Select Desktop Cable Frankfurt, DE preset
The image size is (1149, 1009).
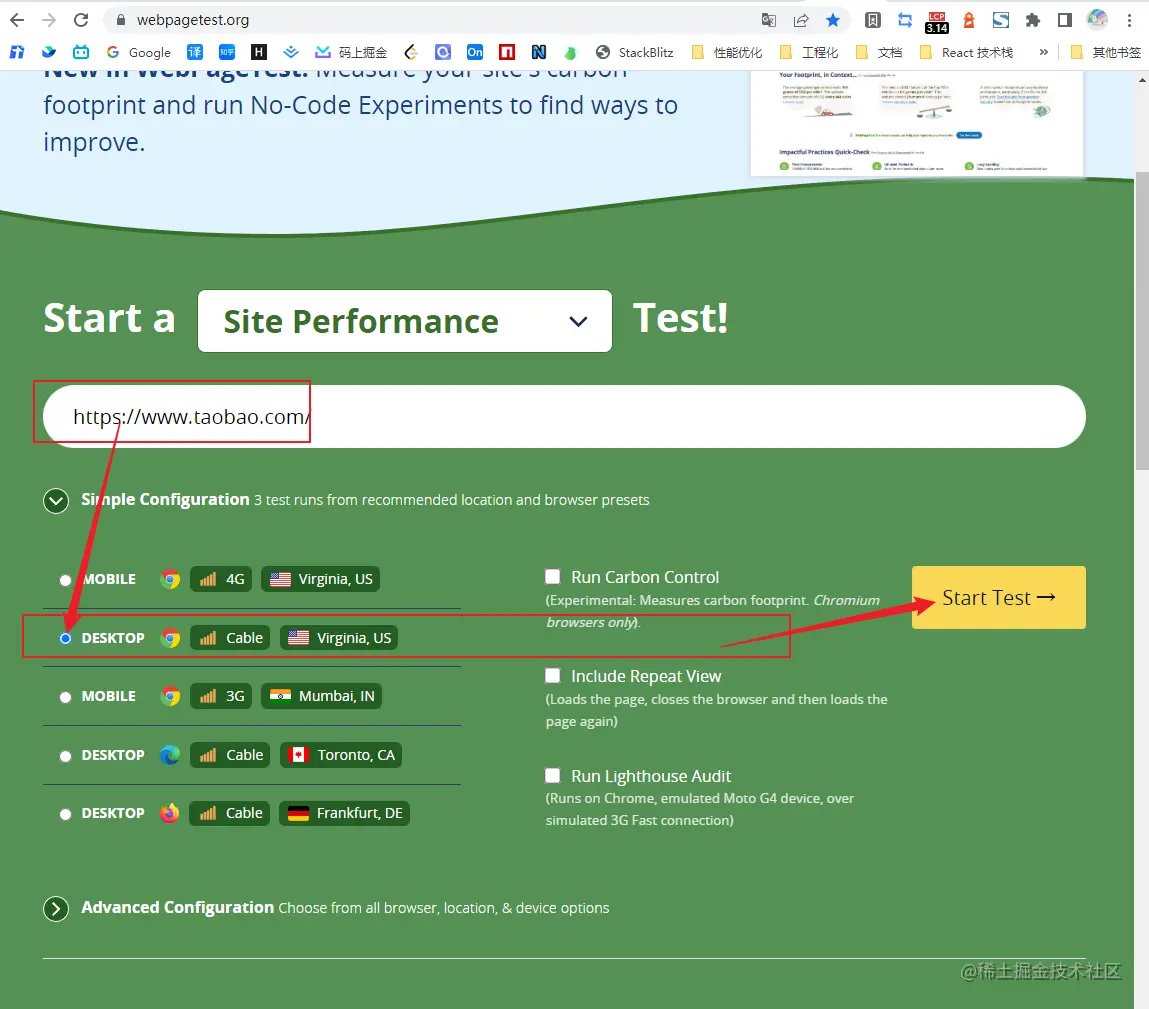point(65,814)
